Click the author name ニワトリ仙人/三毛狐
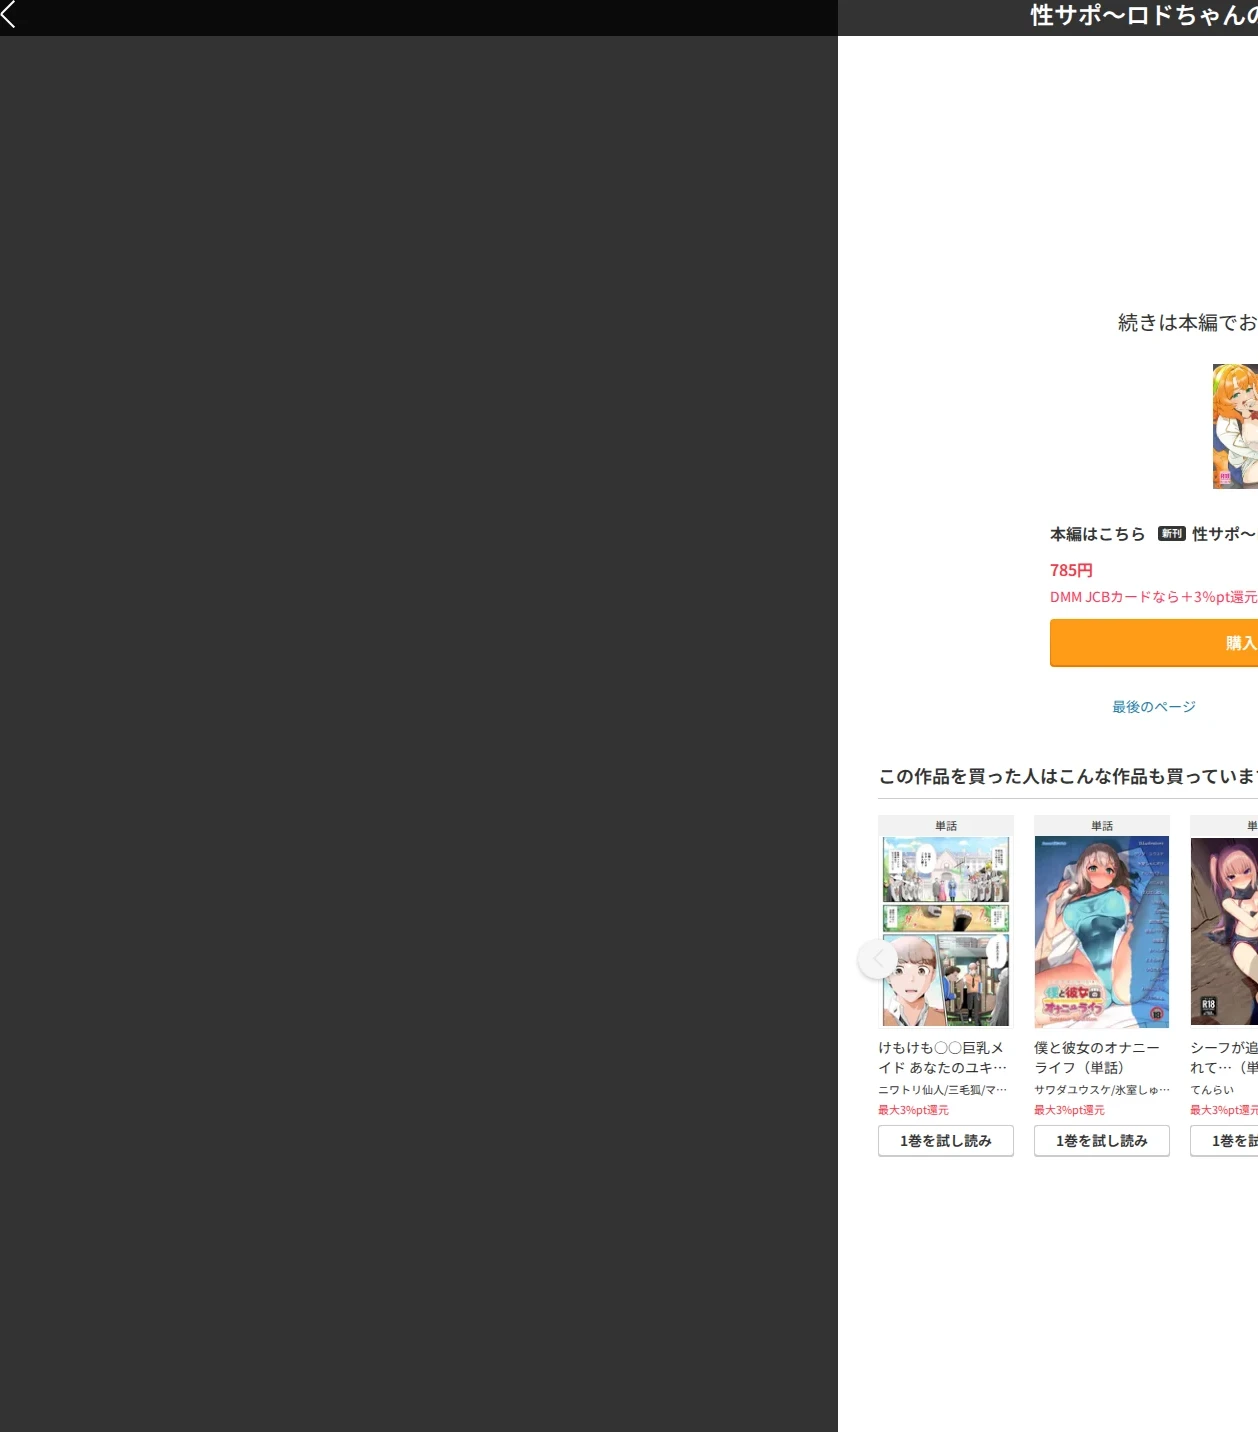This screenshot has height=1432, width=1258. pyautogui.click(x=942, y=1090)
